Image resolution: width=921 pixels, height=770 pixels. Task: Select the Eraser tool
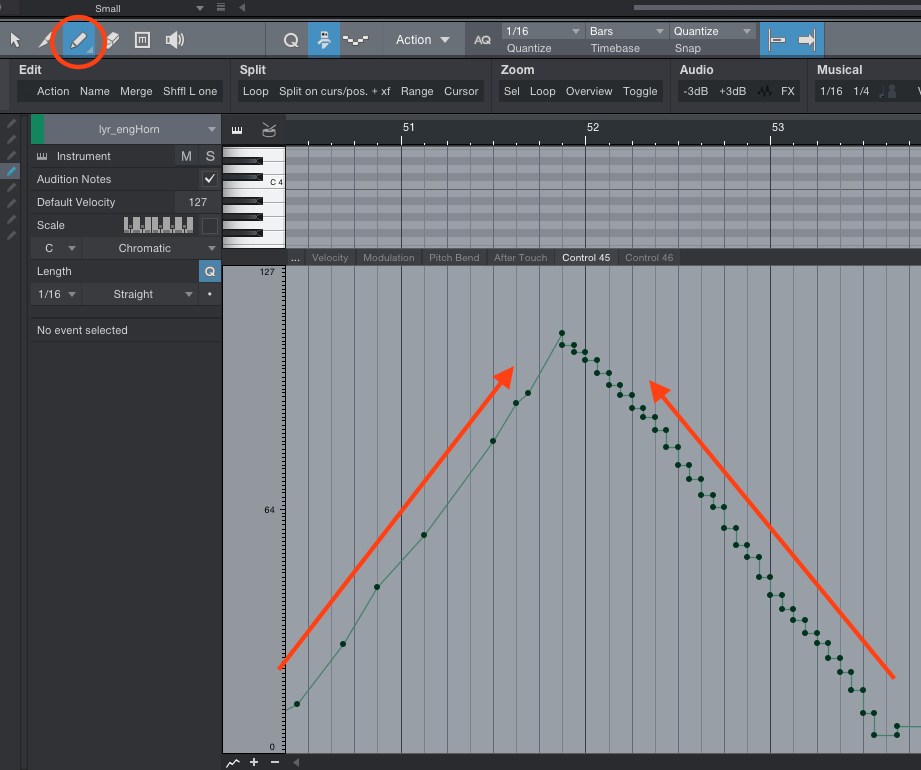click(112, 40)
